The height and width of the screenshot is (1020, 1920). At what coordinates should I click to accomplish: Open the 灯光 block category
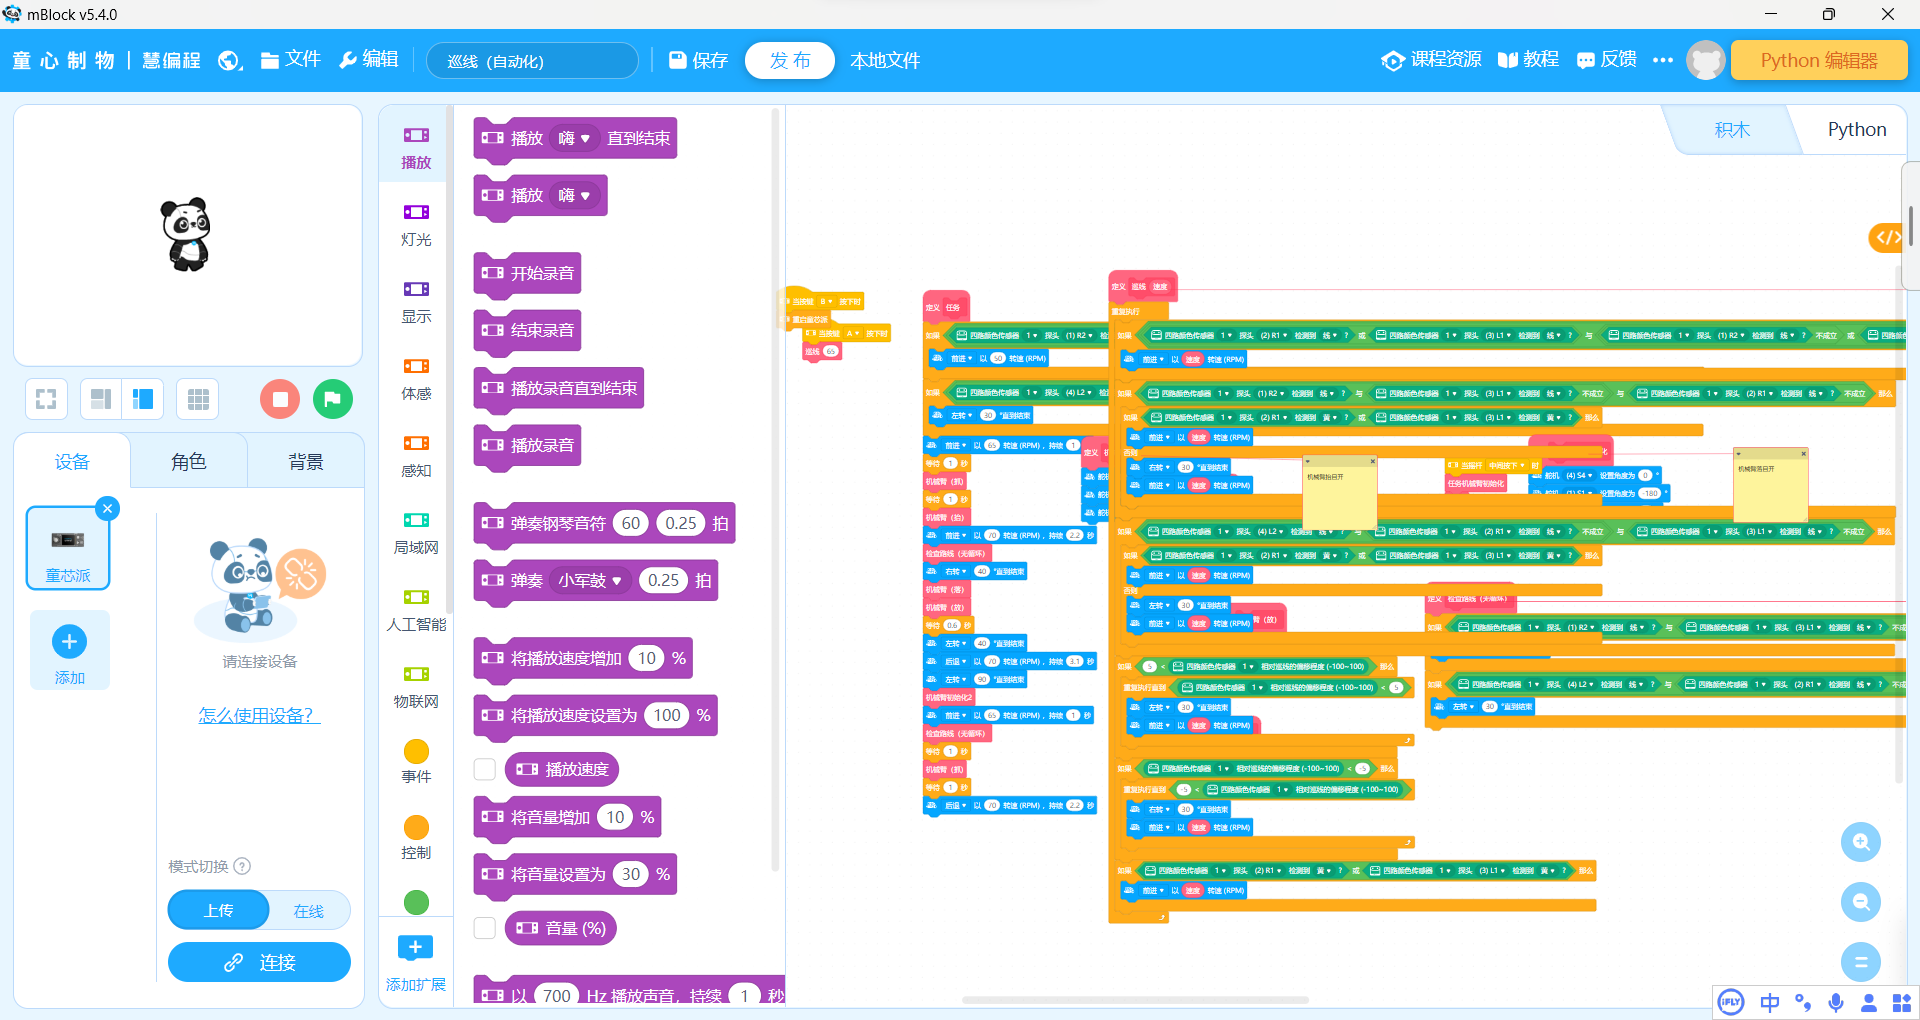[x=416, y=225]
